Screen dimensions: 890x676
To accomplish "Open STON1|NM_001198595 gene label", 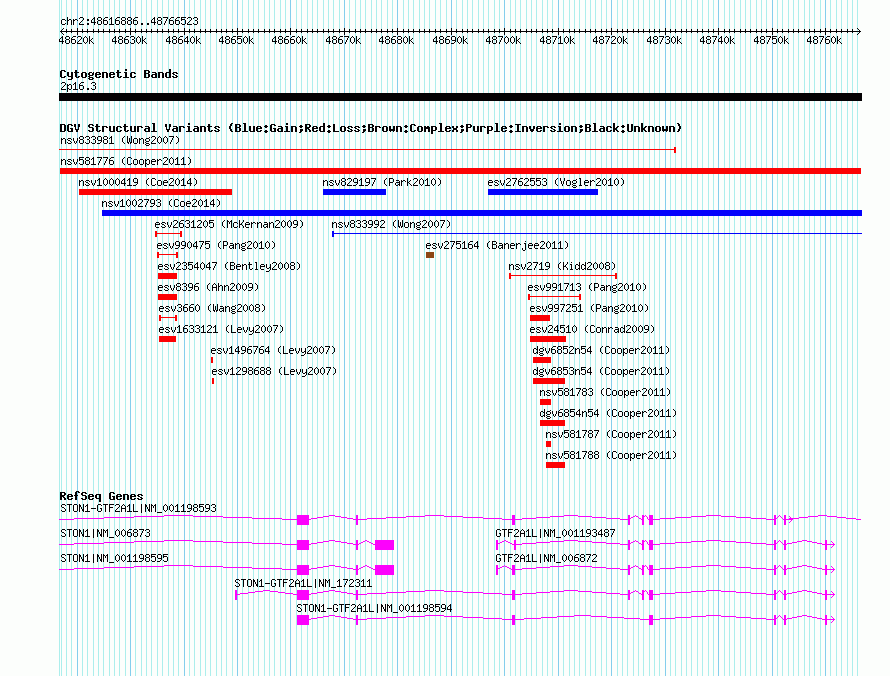I will click(x=114, y=558).
